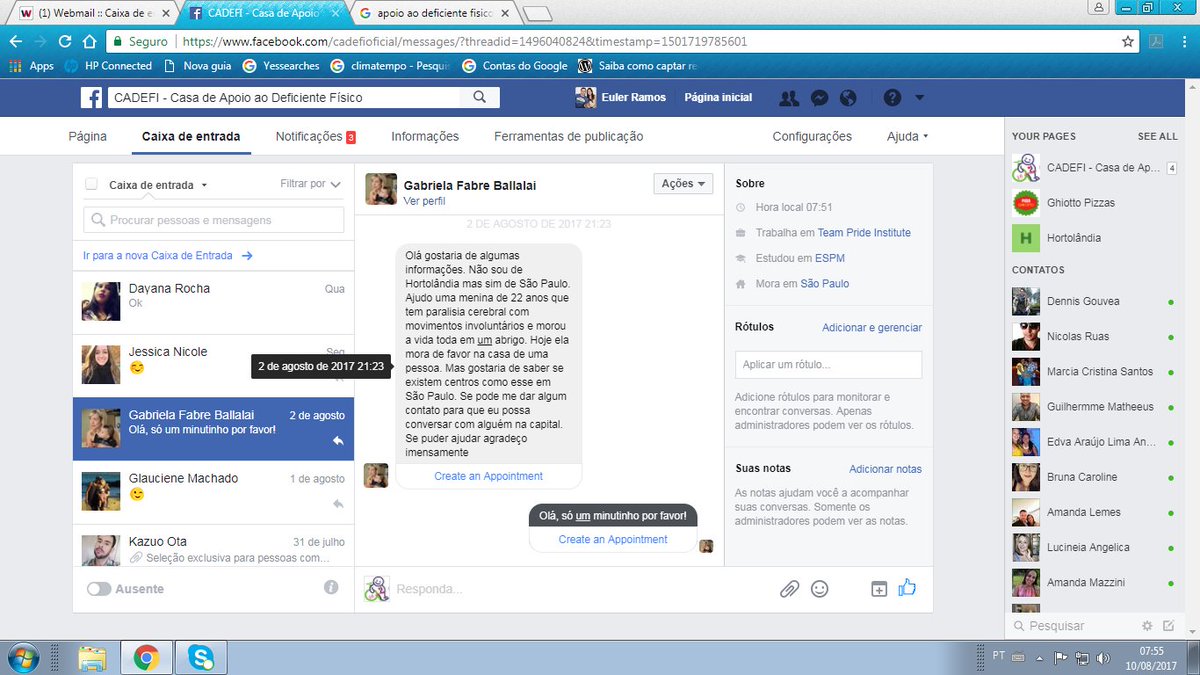The width and height of the screenshot is (1200, 675).
Task: Switch to apoio ao deficiente Google tab
Action: [x=435, y=13]
